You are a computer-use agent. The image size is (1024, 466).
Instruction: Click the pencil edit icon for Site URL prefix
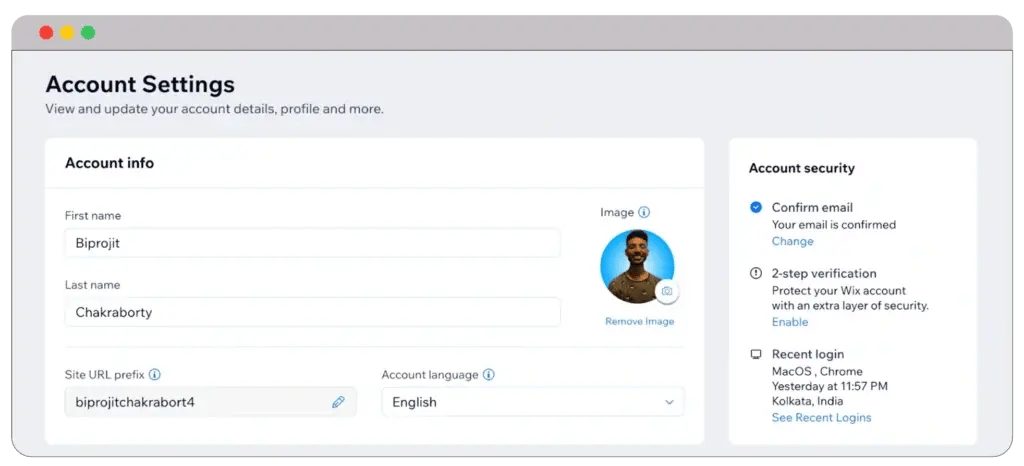click(x=338, y=402)
